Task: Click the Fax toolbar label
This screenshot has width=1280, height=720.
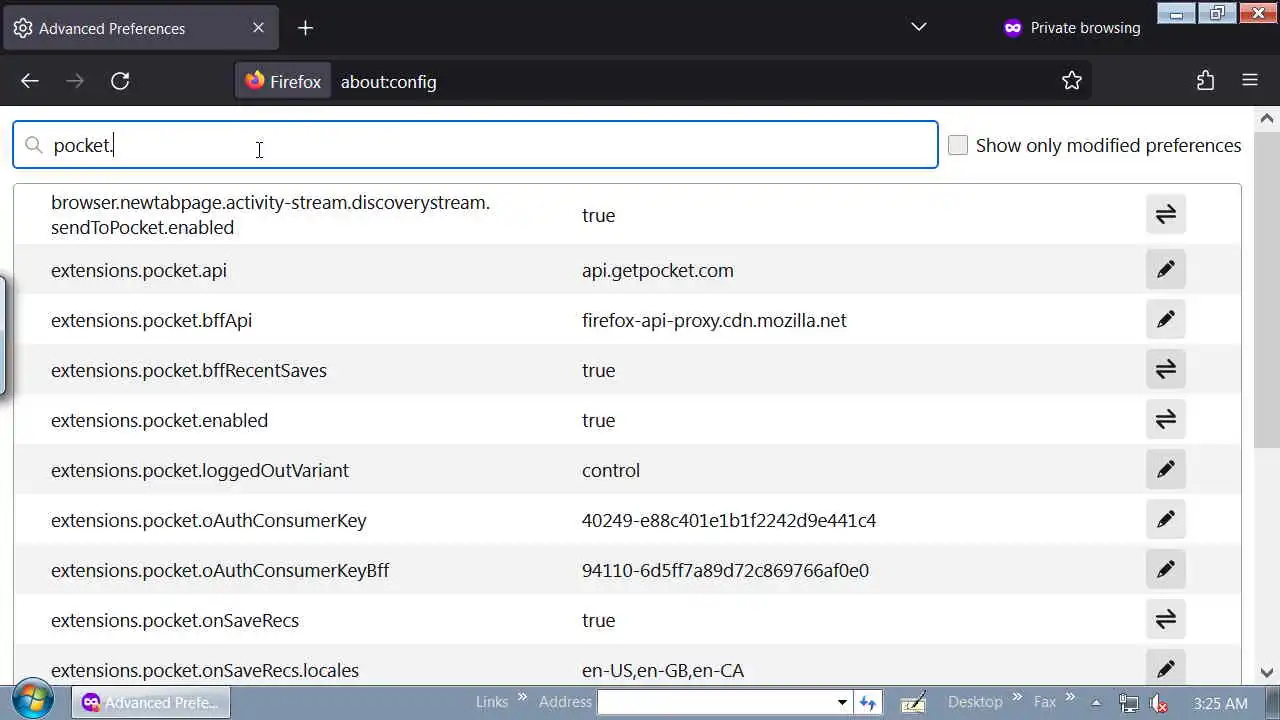Action: pos(1045,702)
